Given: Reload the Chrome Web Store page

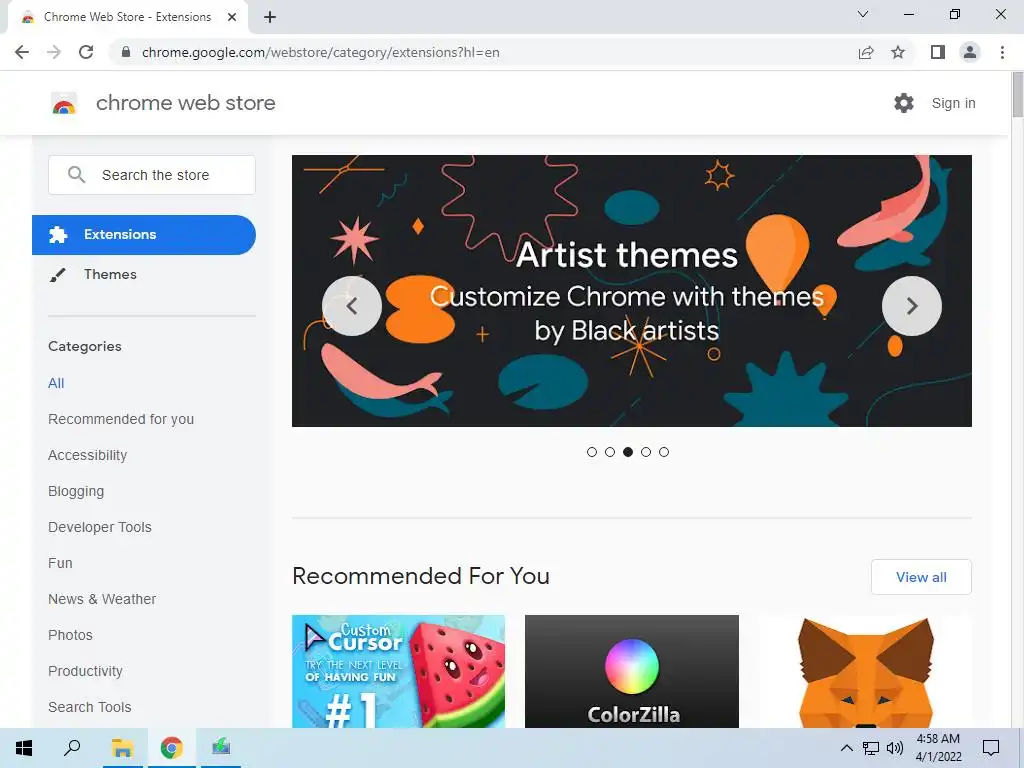Looking at the screenshot, I should [86, 52].
